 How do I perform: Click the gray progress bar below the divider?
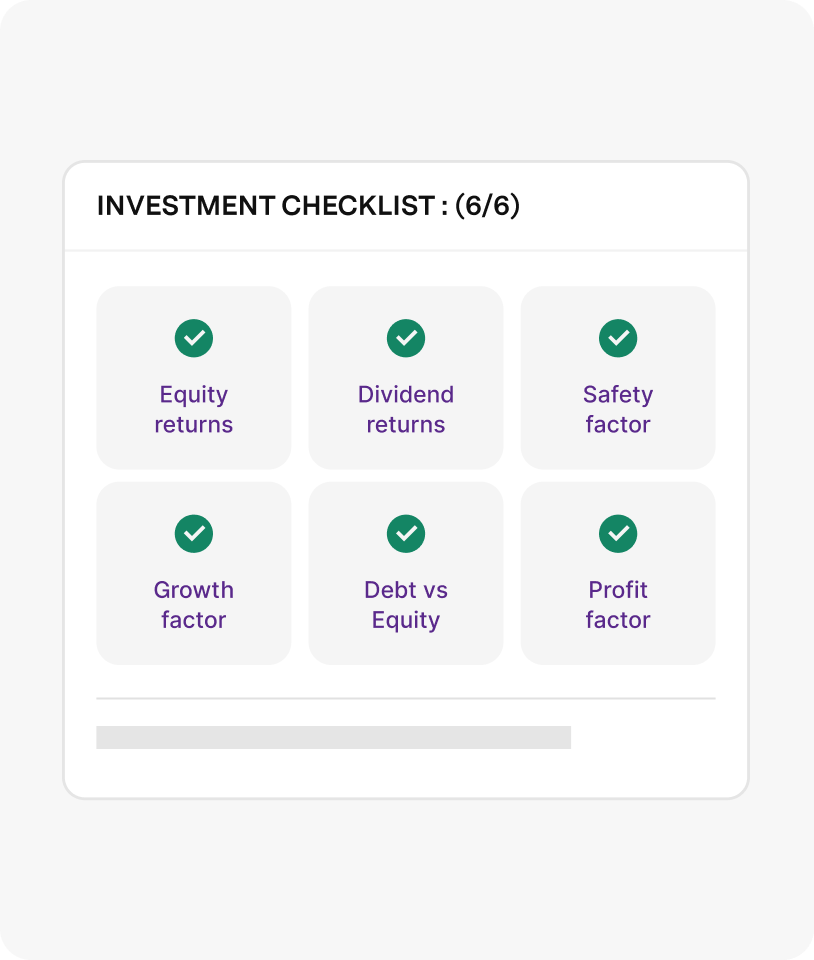[333, 737]
